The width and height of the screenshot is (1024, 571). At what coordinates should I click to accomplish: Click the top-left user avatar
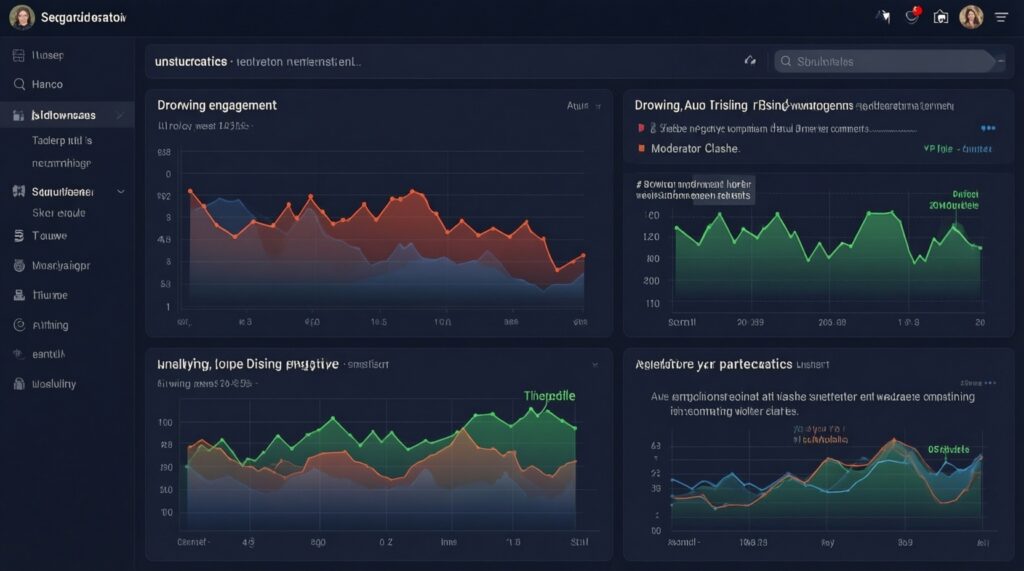click(x=21, y=17)
